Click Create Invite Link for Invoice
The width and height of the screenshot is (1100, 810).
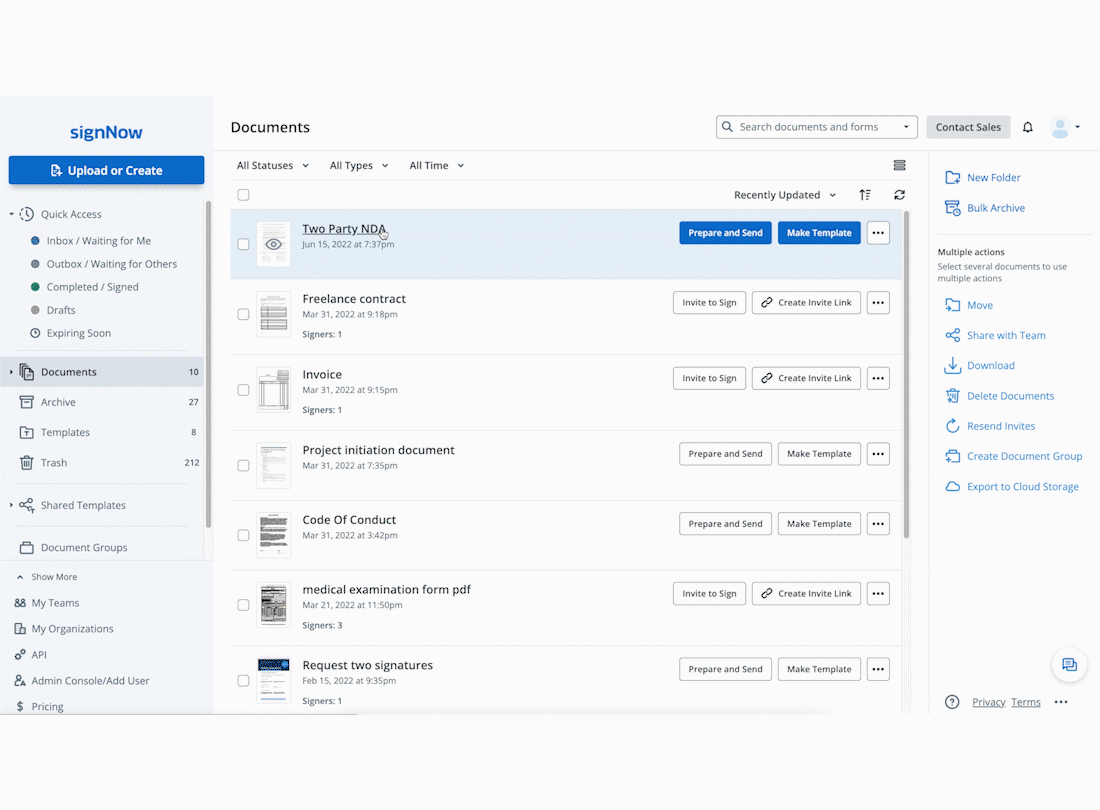(x=806, y=378)
